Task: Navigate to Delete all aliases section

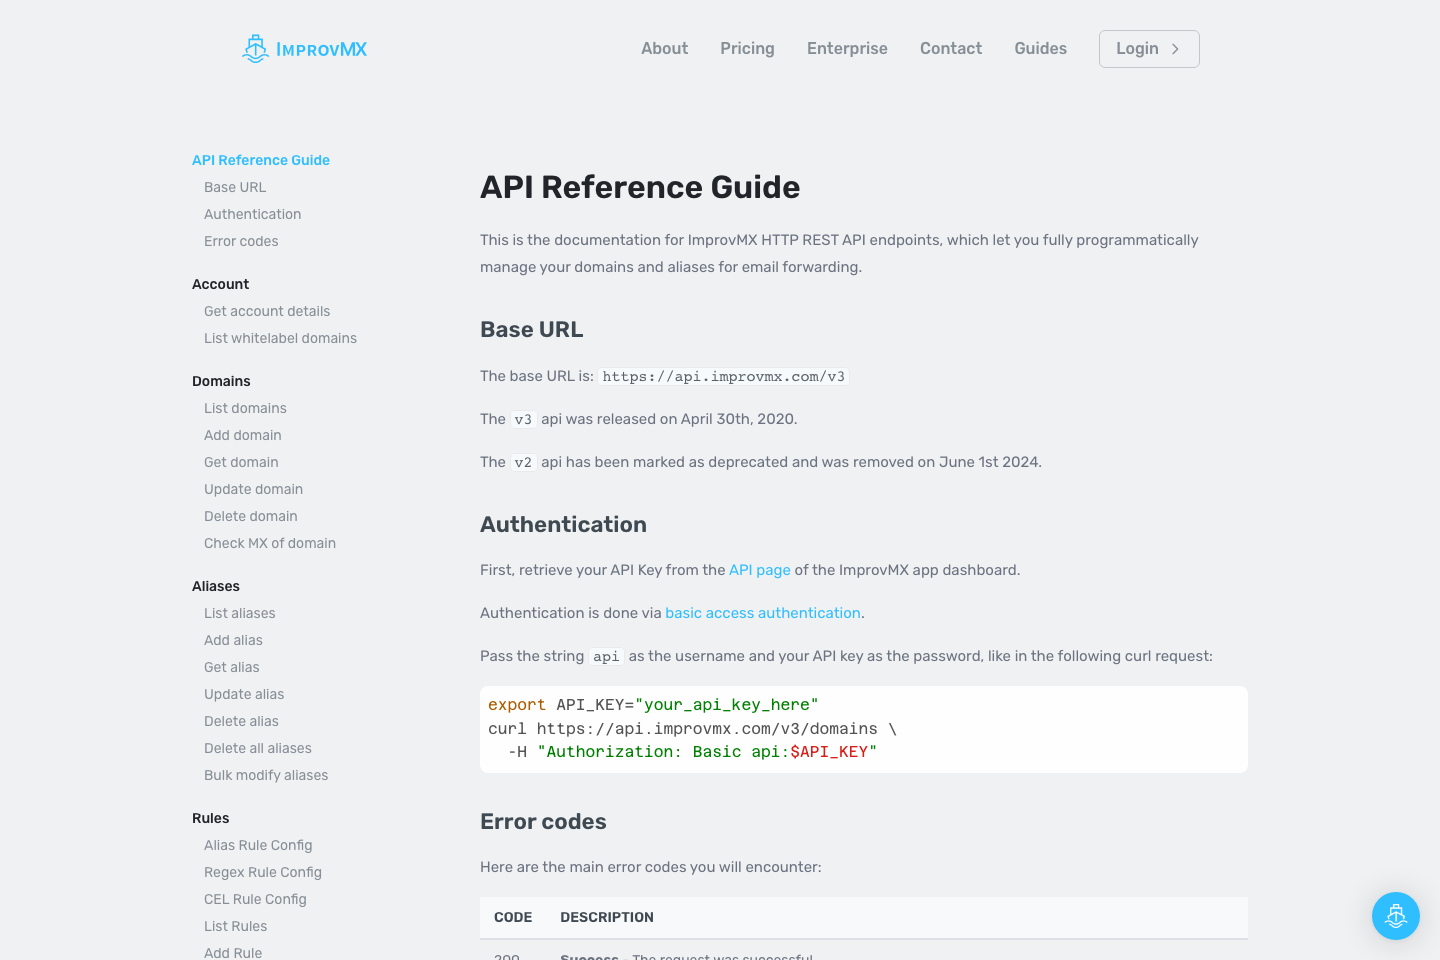Action: pyautogui.click(x=257, y=748)
